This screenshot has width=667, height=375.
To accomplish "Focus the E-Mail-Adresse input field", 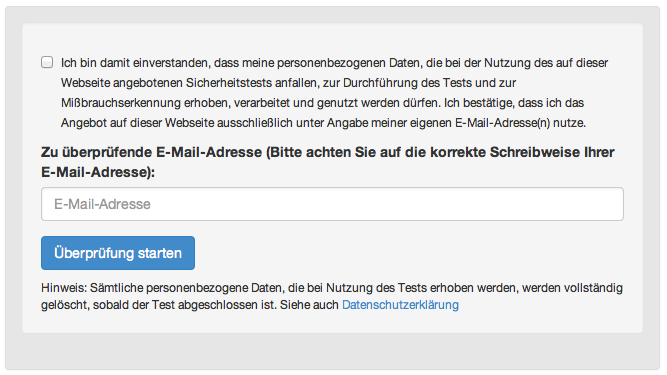I will [x=332, y=204].
